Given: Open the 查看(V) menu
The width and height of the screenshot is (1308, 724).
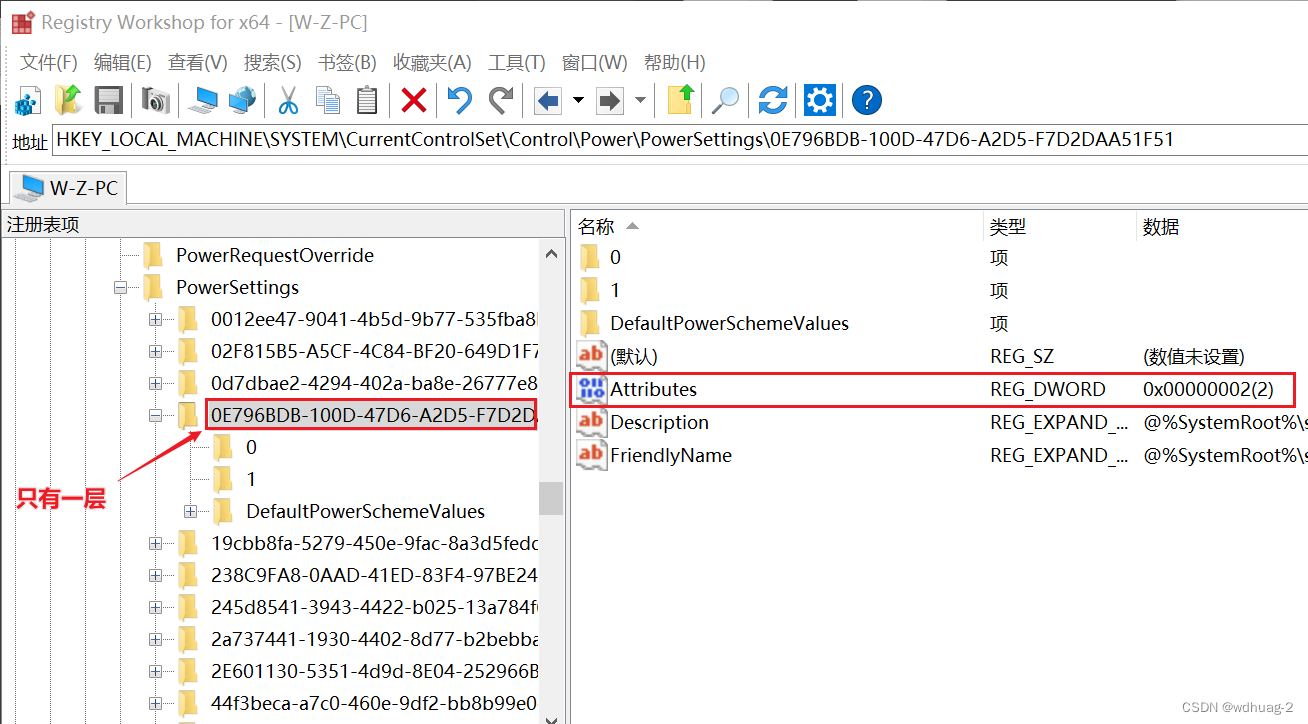Looking at the screenshot, I should point(197,62).
